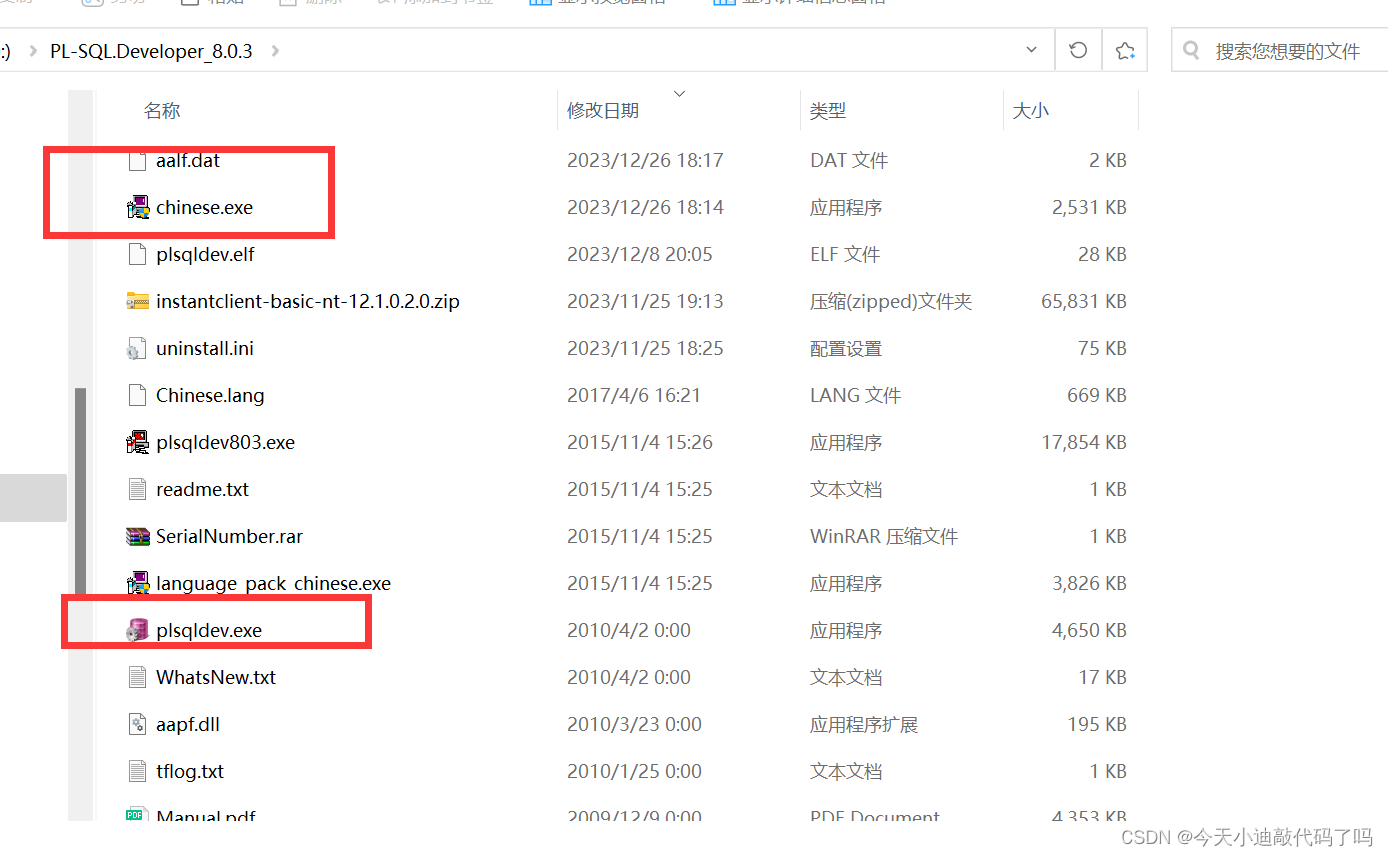This screenshot has width=1388, height=856.
Task: Click the 配置设置 type cell
Action: 846,348
